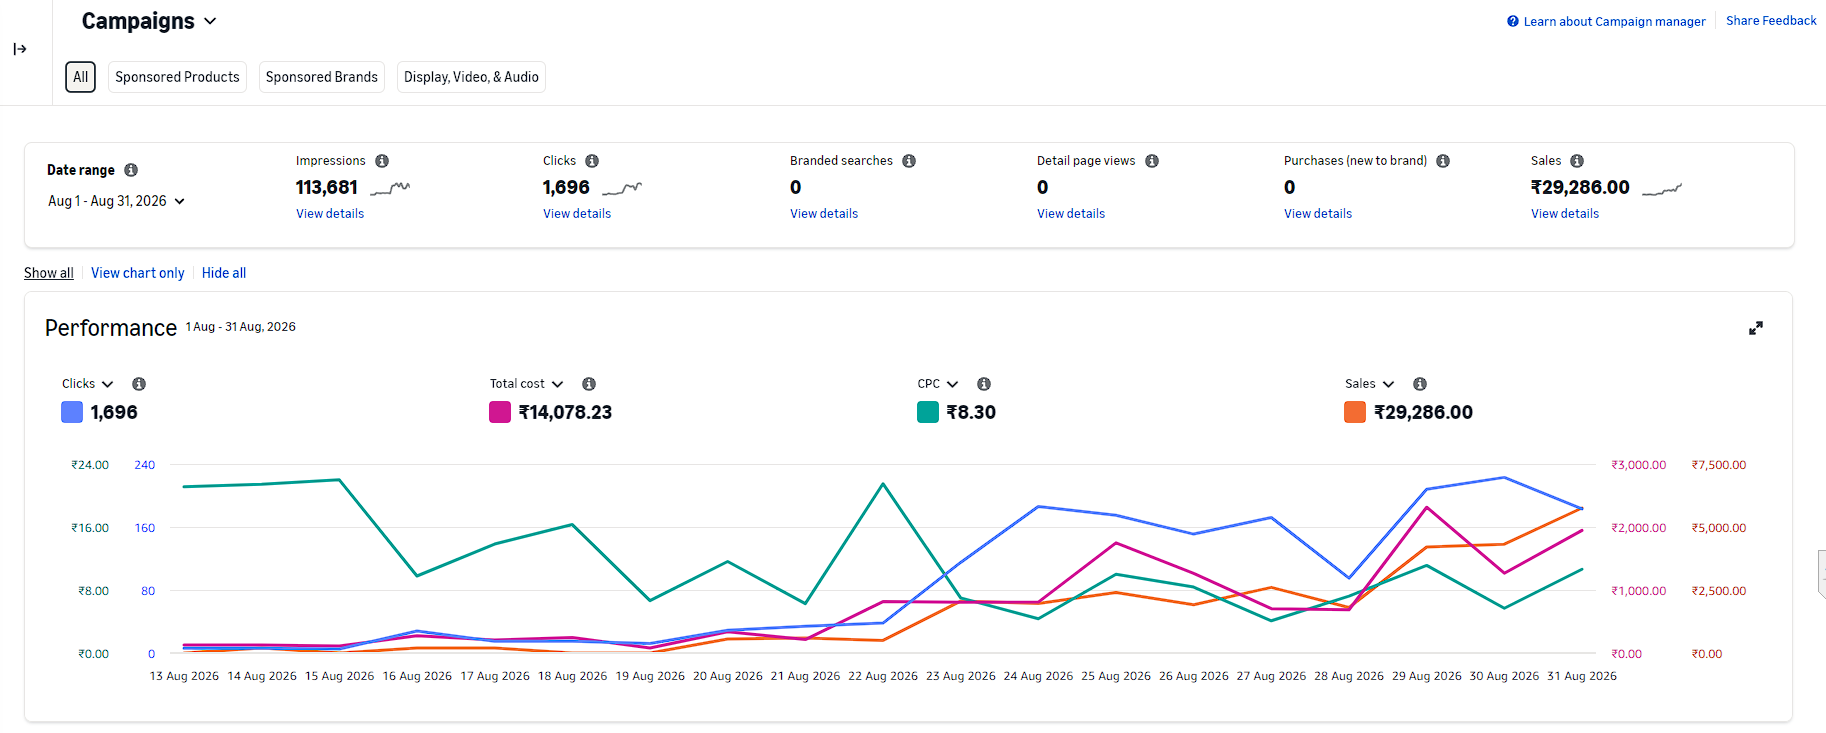Click View details under Detail page views
The image size is (1826, 733).
[x=1071, y=214]
